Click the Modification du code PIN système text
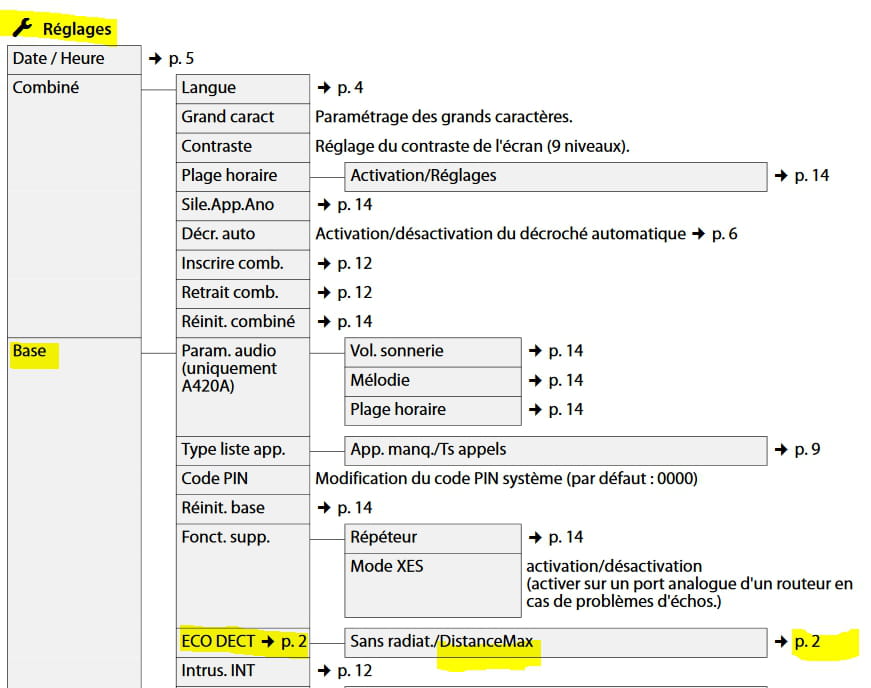Viewport: 871px width, 688px height. coord(506,479)
